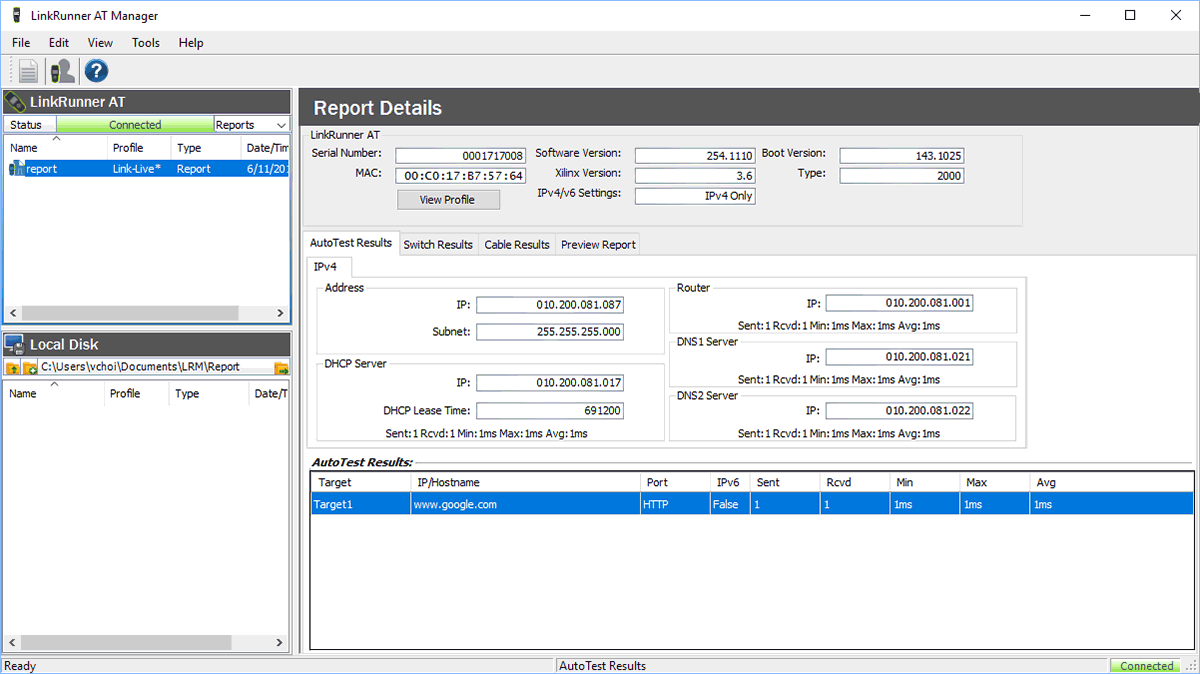Click the browse folder icon with green arrow
Viewport: 1200px width, 674px height.
281,368
